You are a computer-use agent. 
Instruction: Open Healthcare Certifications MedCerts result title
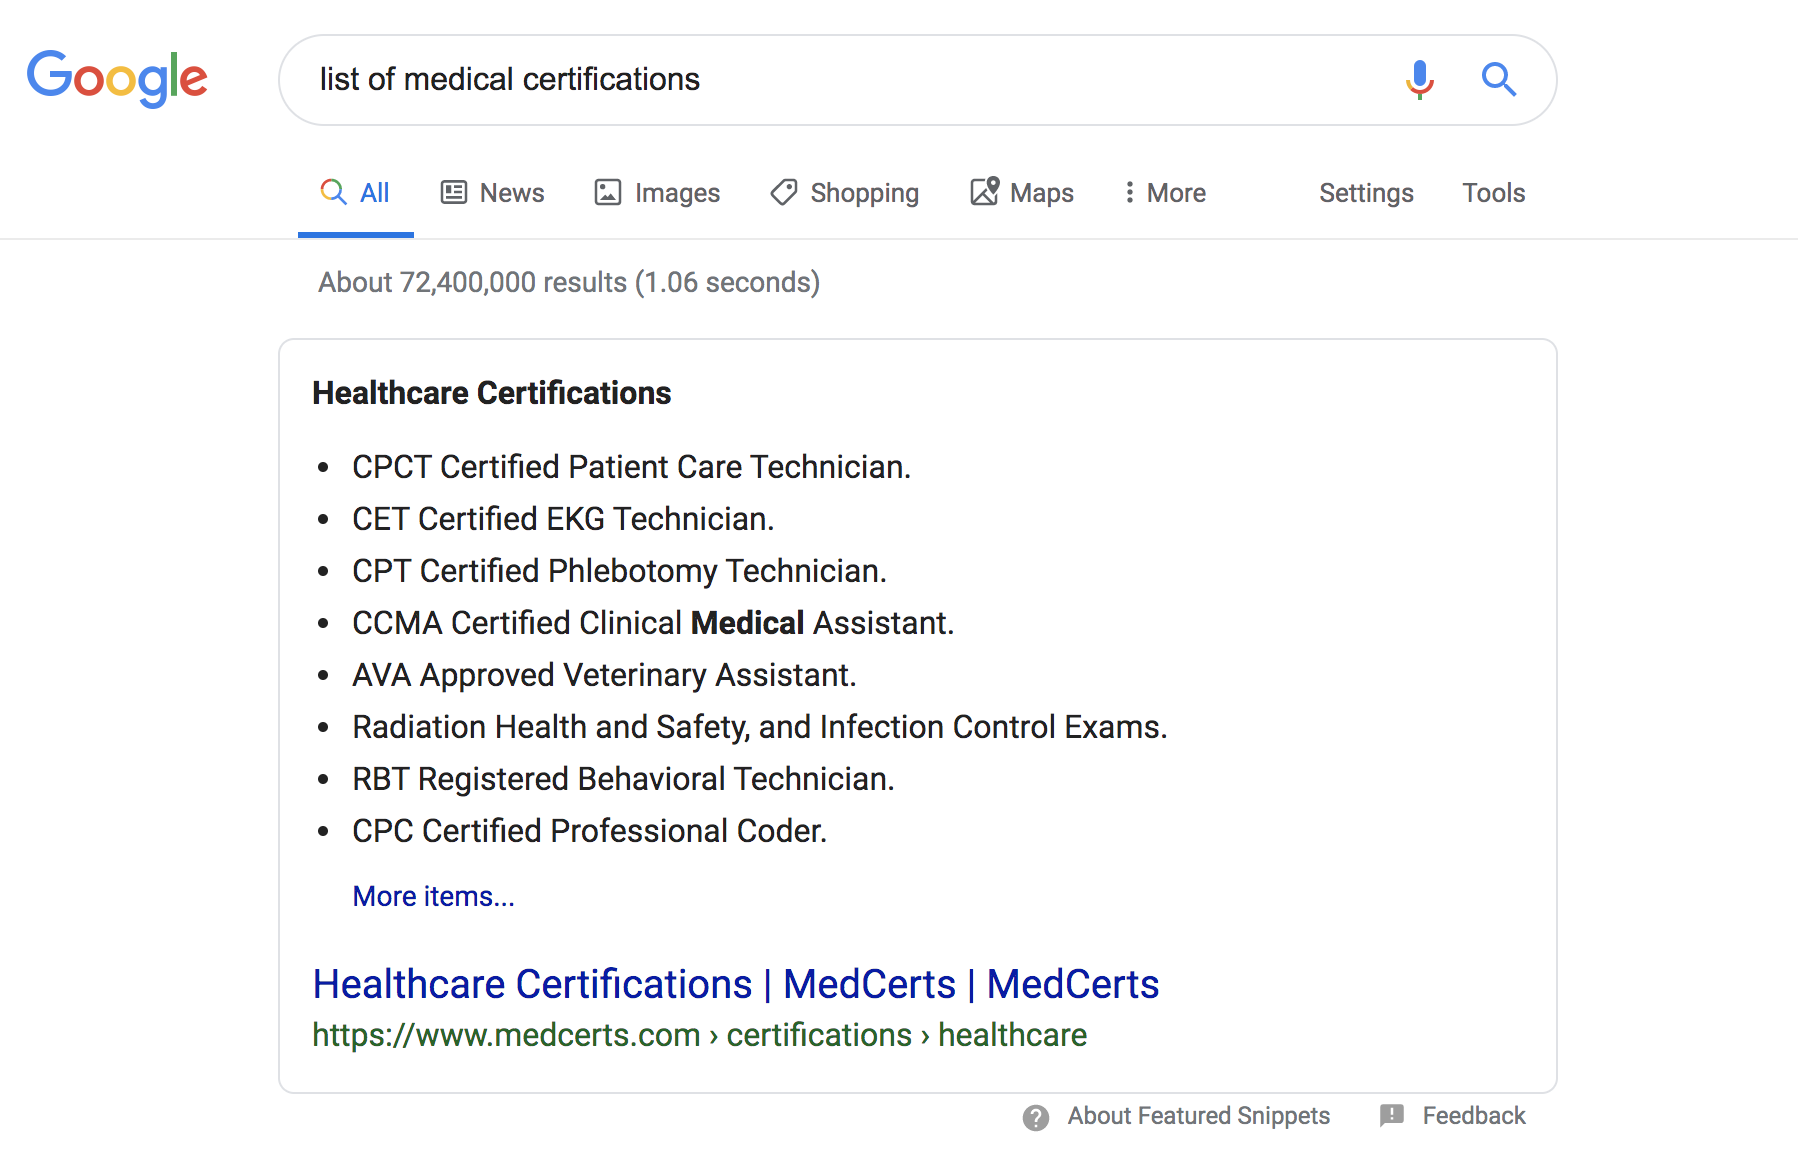[x=736, y=984]
